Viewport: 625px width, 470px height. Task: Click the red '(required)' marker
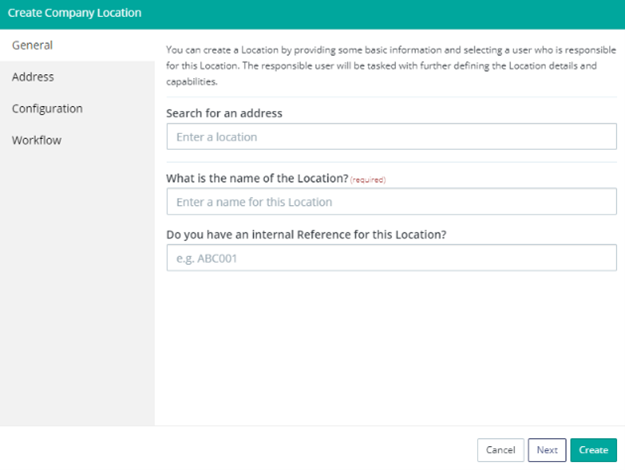pos(368,180)
